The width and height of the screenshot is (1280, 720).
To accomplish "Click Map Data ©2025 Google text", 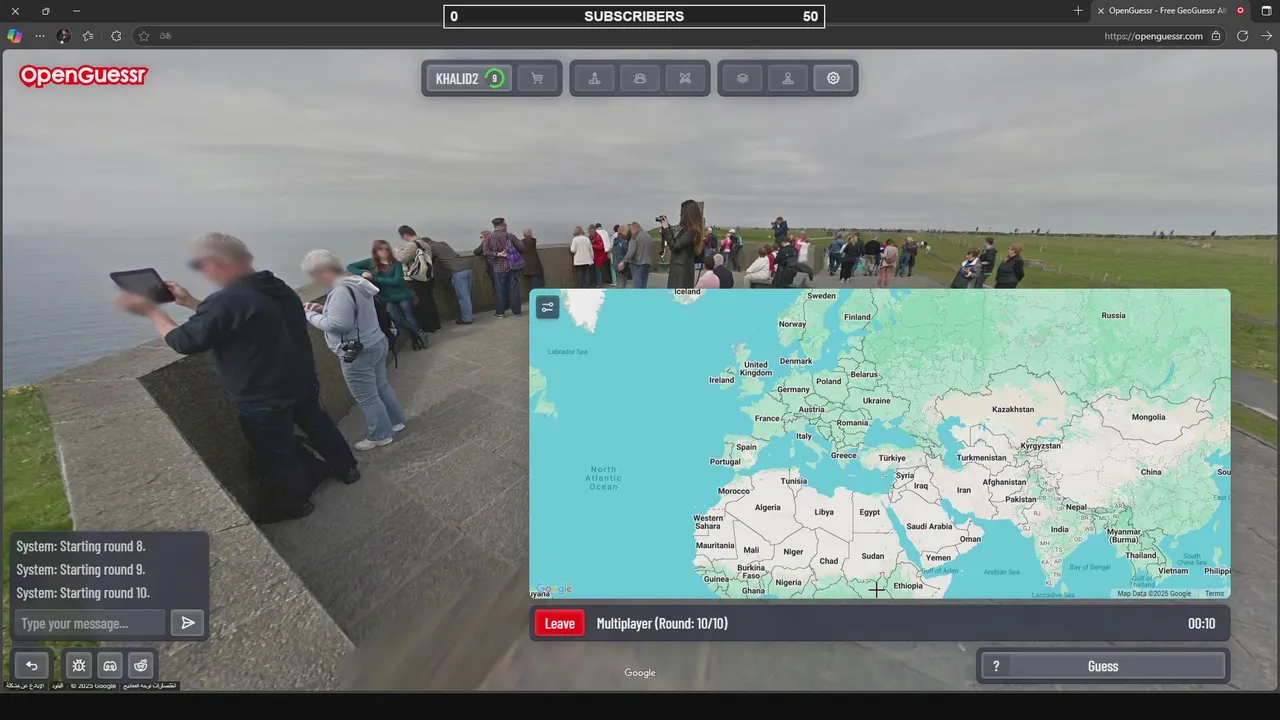I will (1154, 593).
